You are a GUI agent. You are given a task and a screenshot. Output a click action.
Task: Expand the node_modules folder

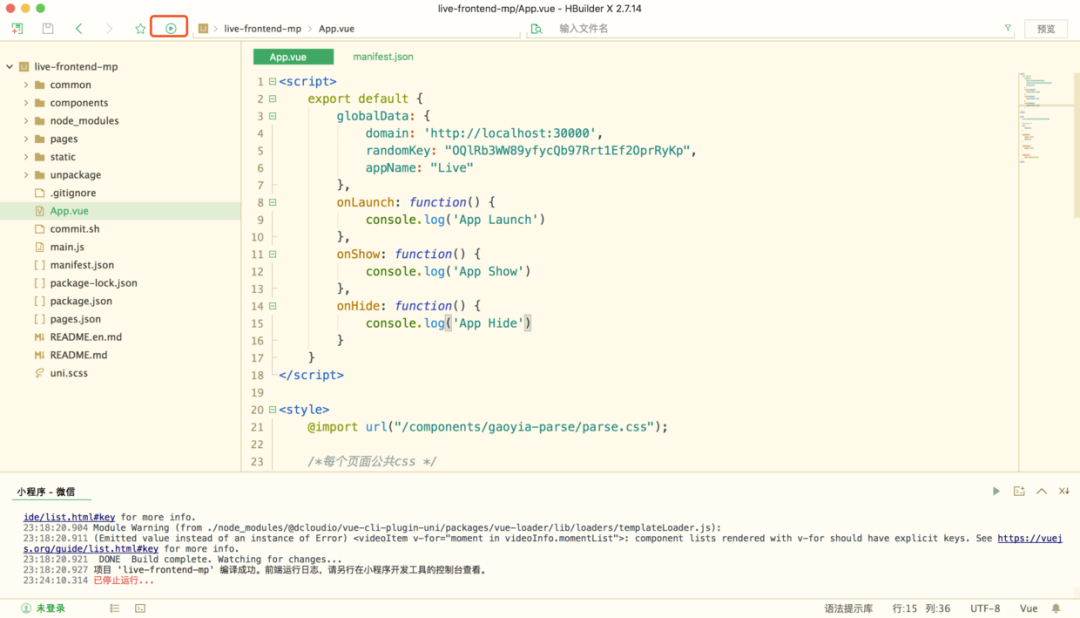(26, 121)
